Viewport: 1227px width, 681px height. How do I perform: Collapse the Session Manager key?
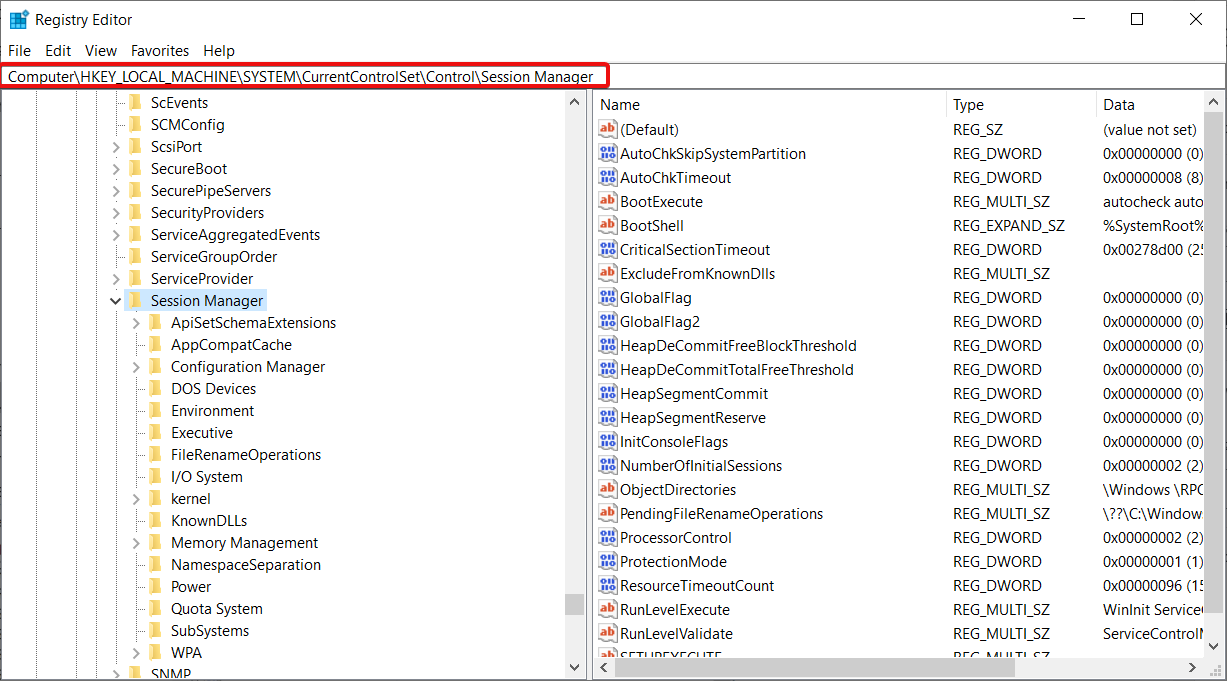[x=116, y=300]
